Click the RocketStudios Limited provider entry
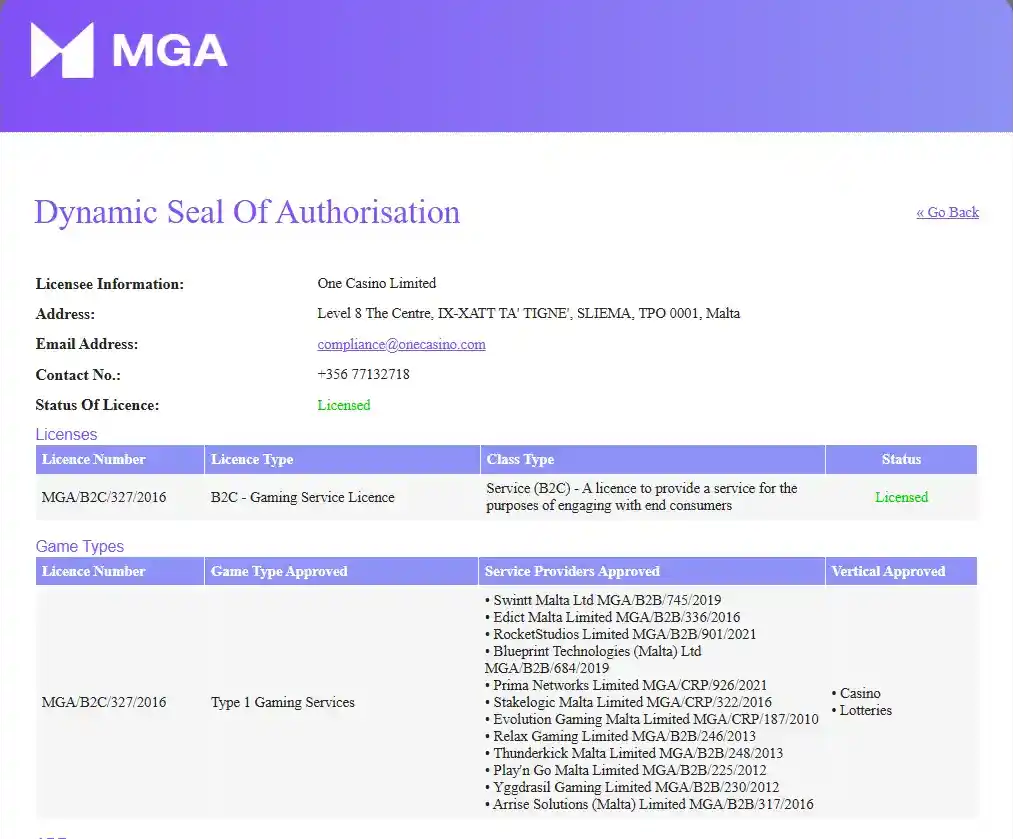1013x839 pixels. click(620, 634)
